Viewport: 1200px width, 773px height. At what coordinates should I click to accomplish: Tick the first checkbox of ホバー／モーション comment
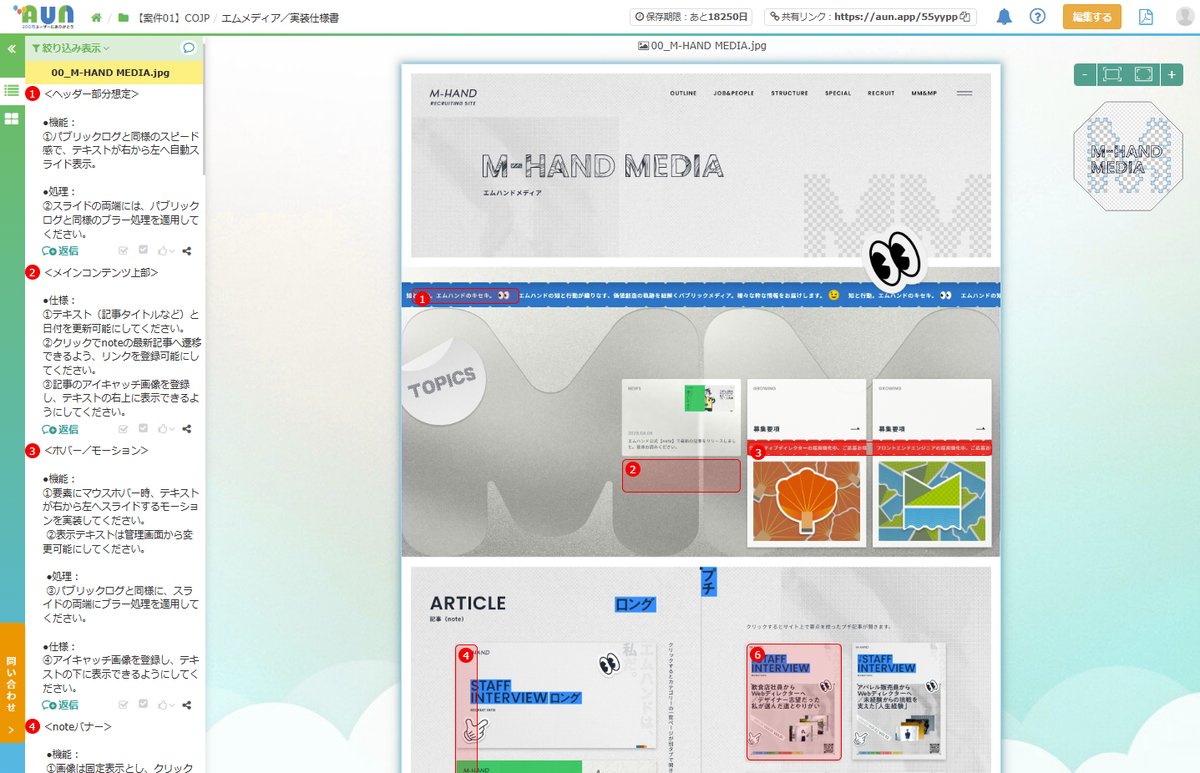coord(124,705)
